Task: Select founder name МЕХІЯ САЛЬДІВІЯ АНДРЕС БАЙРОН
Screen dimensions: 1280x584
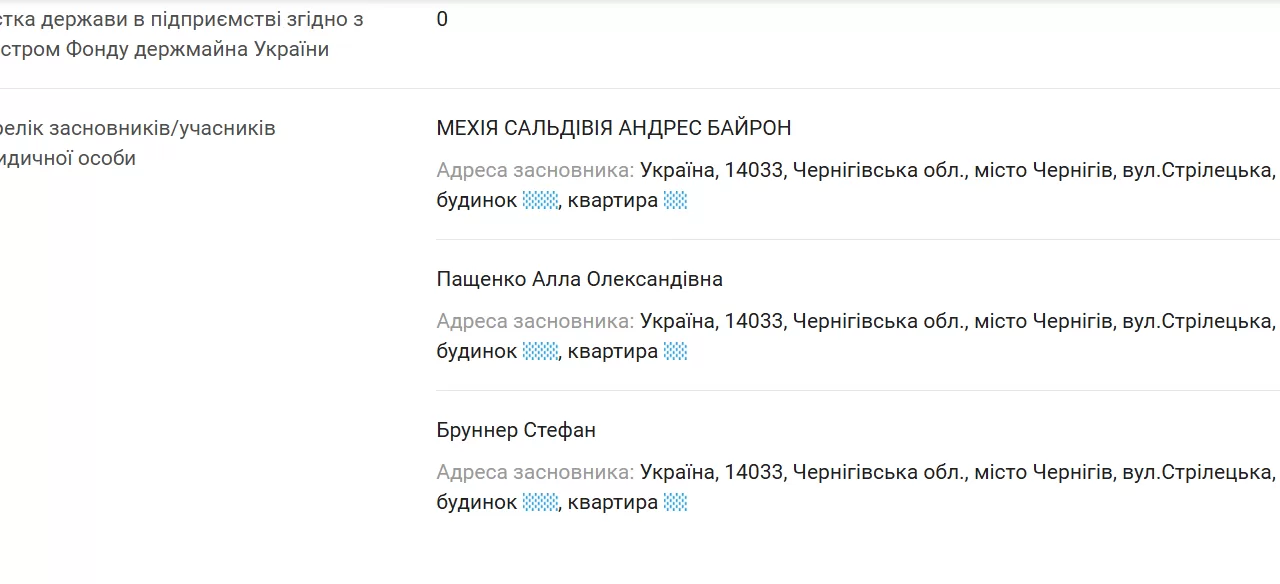Action: (x=613, y=128)
